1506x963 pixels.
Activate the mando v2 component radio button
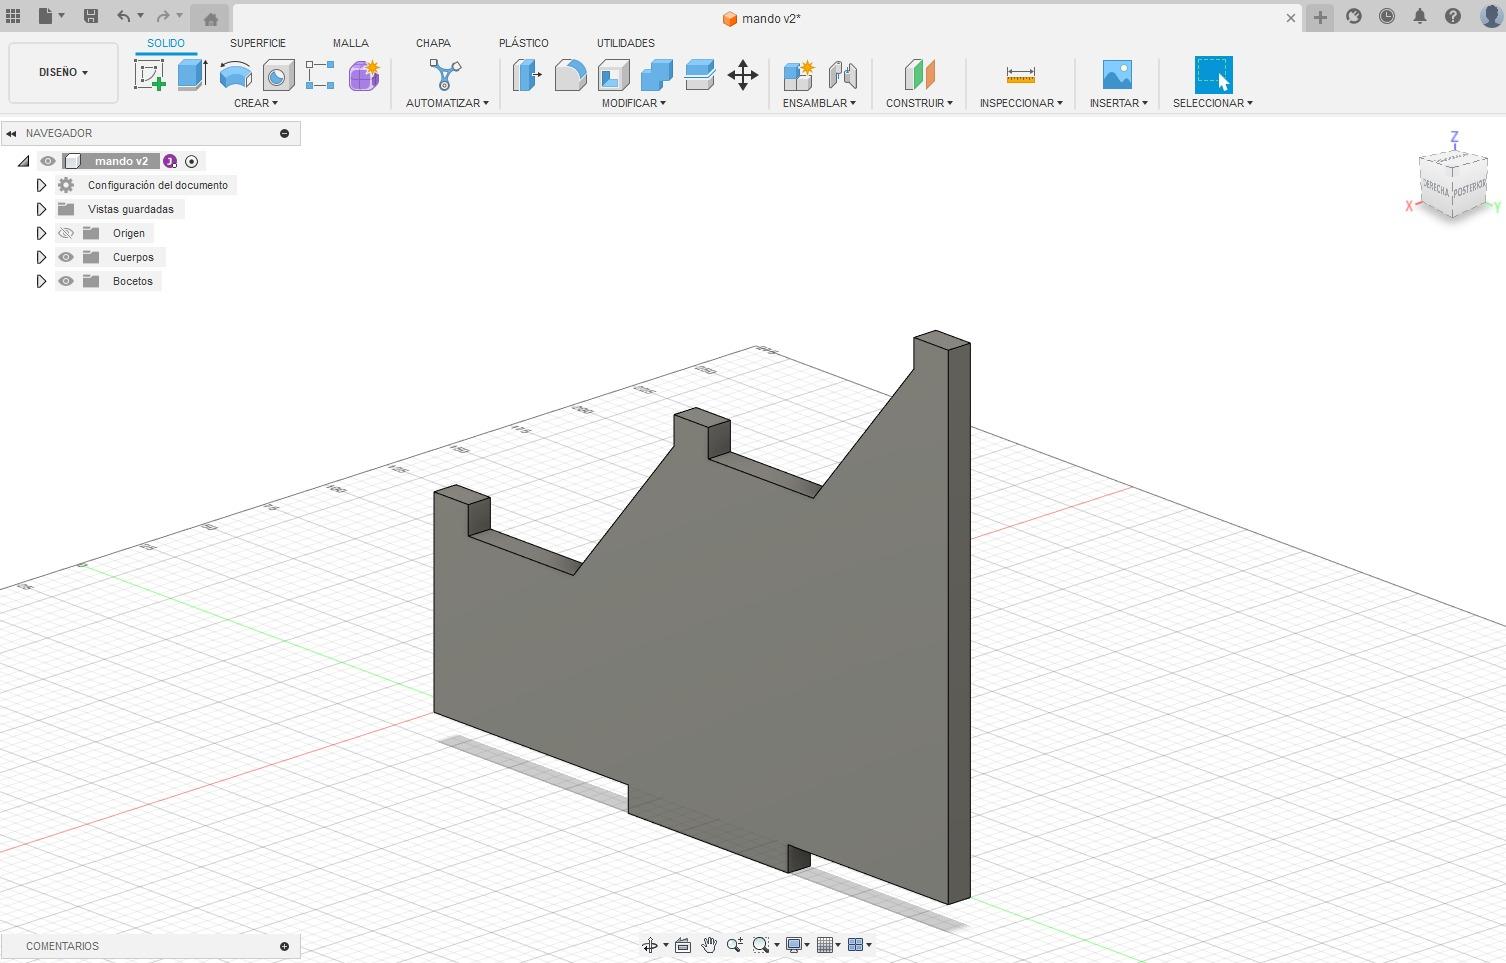192,161
